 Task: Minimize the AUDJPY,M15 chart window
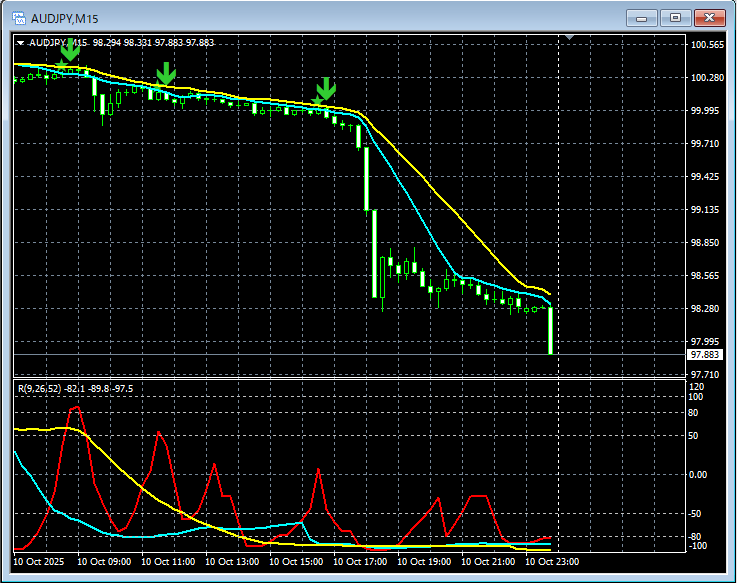tap(642, 17)
